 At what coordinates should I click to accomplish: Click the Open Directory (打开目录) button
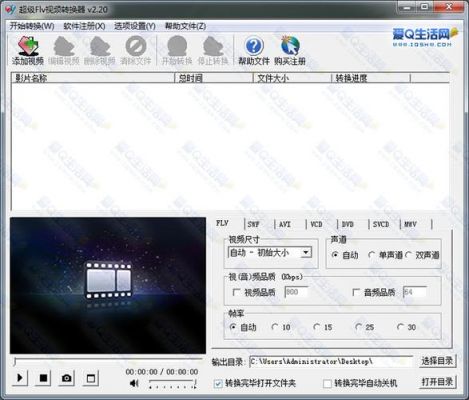437,382
